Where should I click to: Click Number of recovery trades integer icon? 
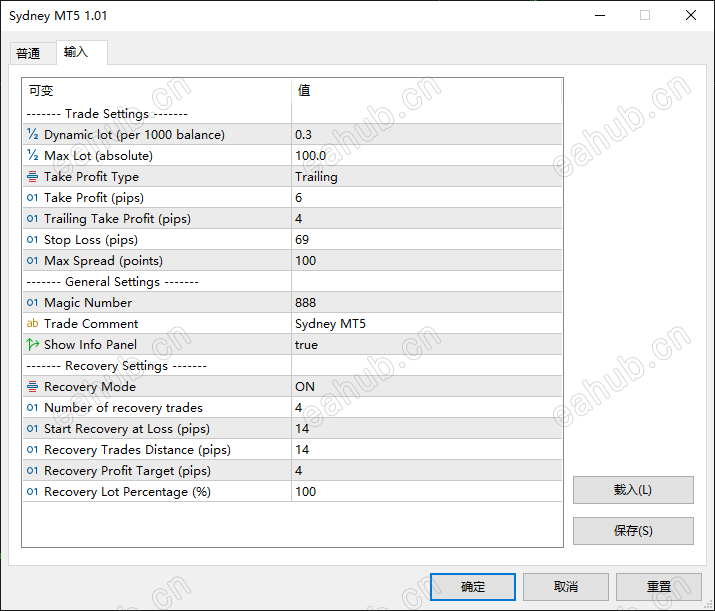point(32,407)
